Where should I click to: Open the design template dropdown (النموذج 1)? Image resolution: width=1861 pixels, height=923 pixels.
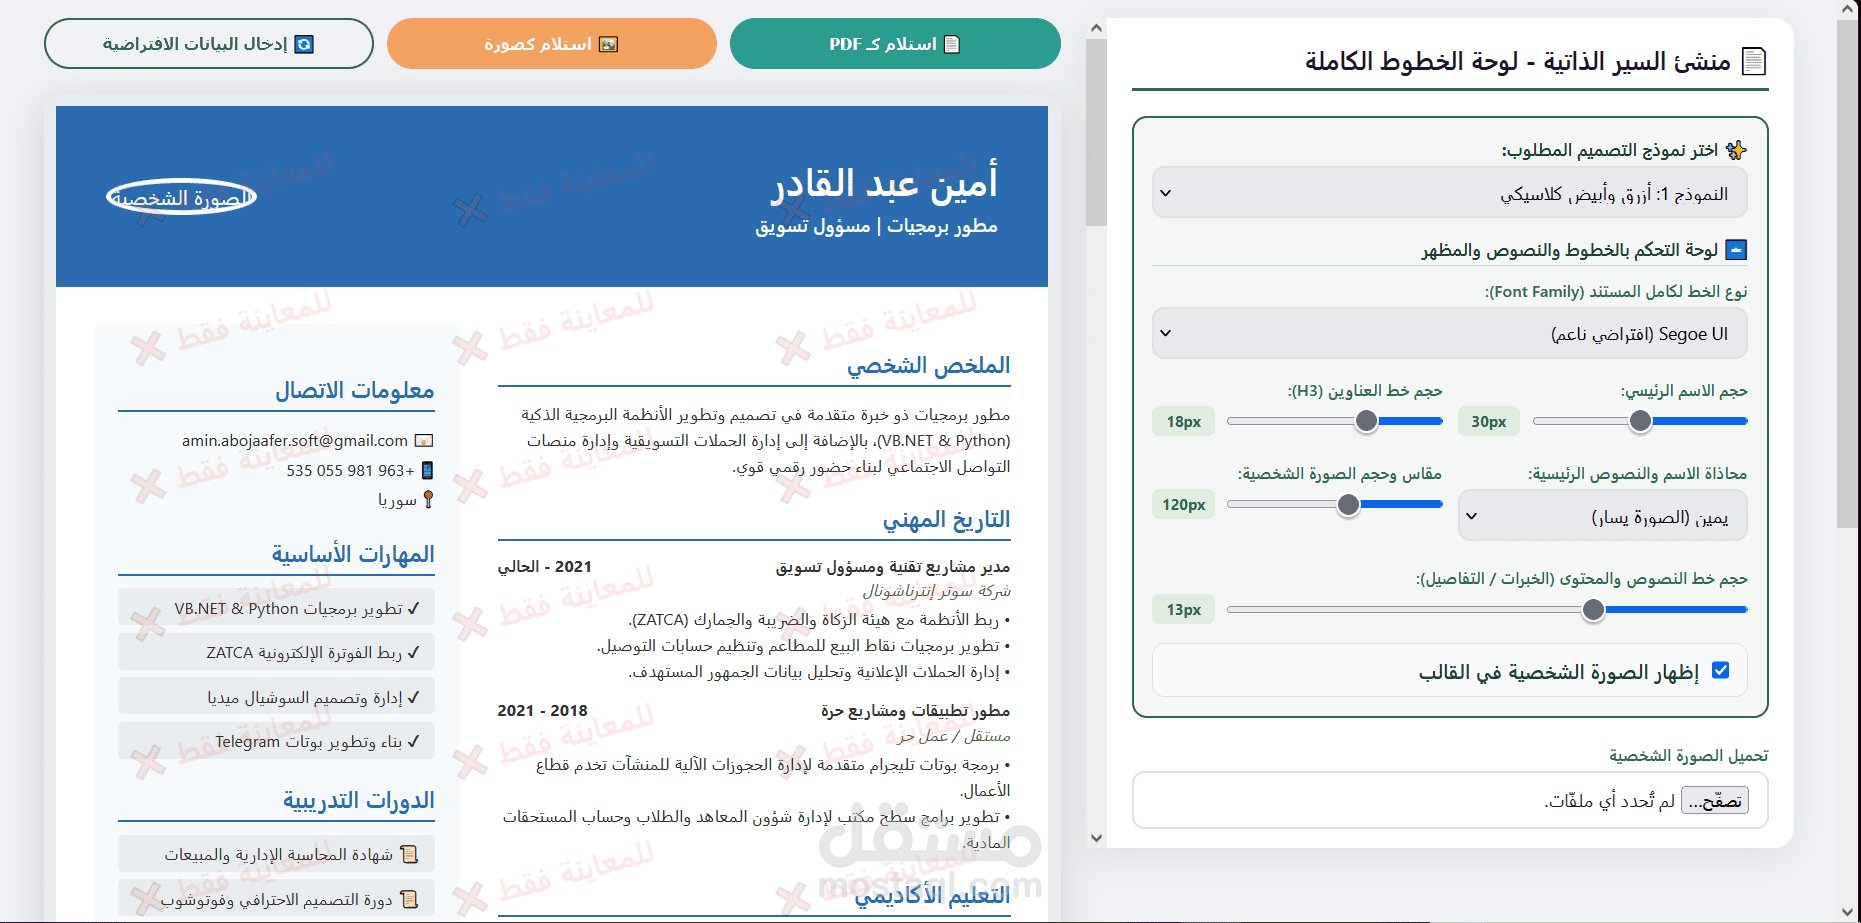click(x=1450, y=193)
